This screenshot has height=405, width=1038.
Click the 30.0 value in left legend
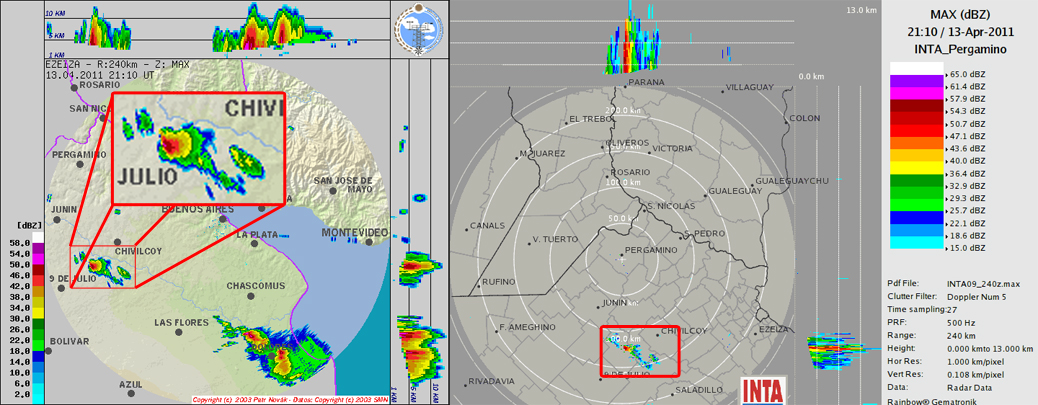tap(22, 318)
